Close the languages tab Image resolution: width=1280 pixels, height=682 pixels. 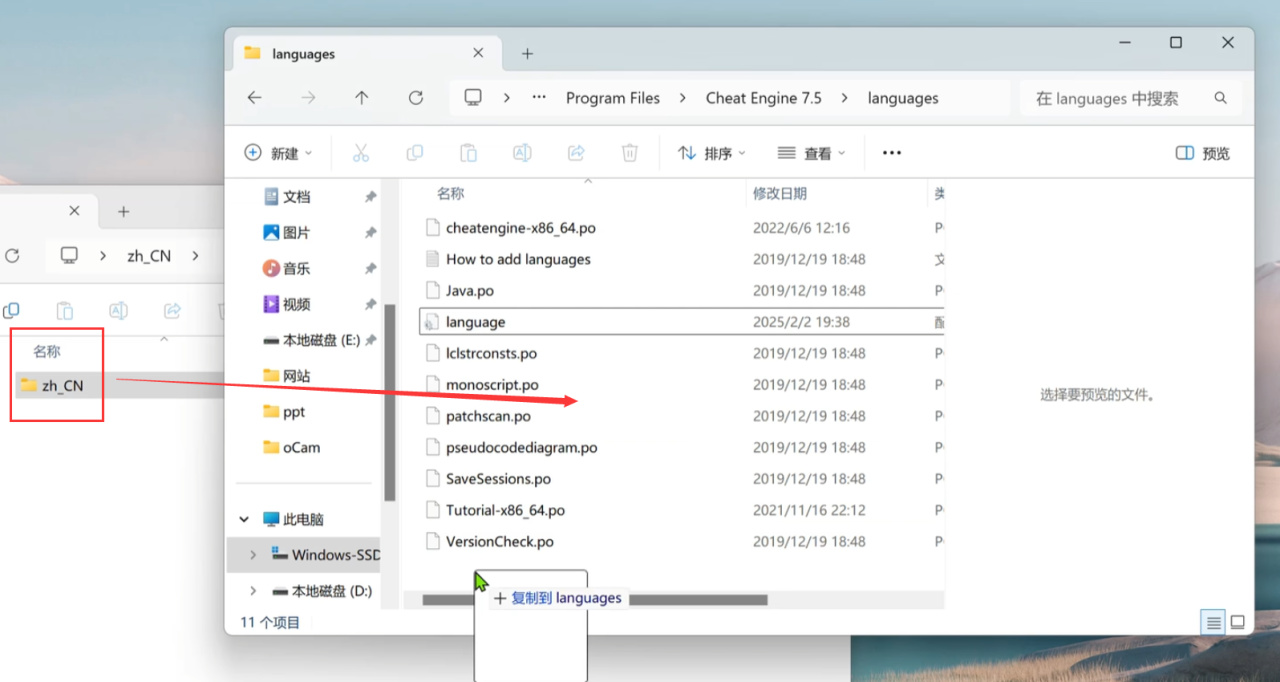click(478, 53)
